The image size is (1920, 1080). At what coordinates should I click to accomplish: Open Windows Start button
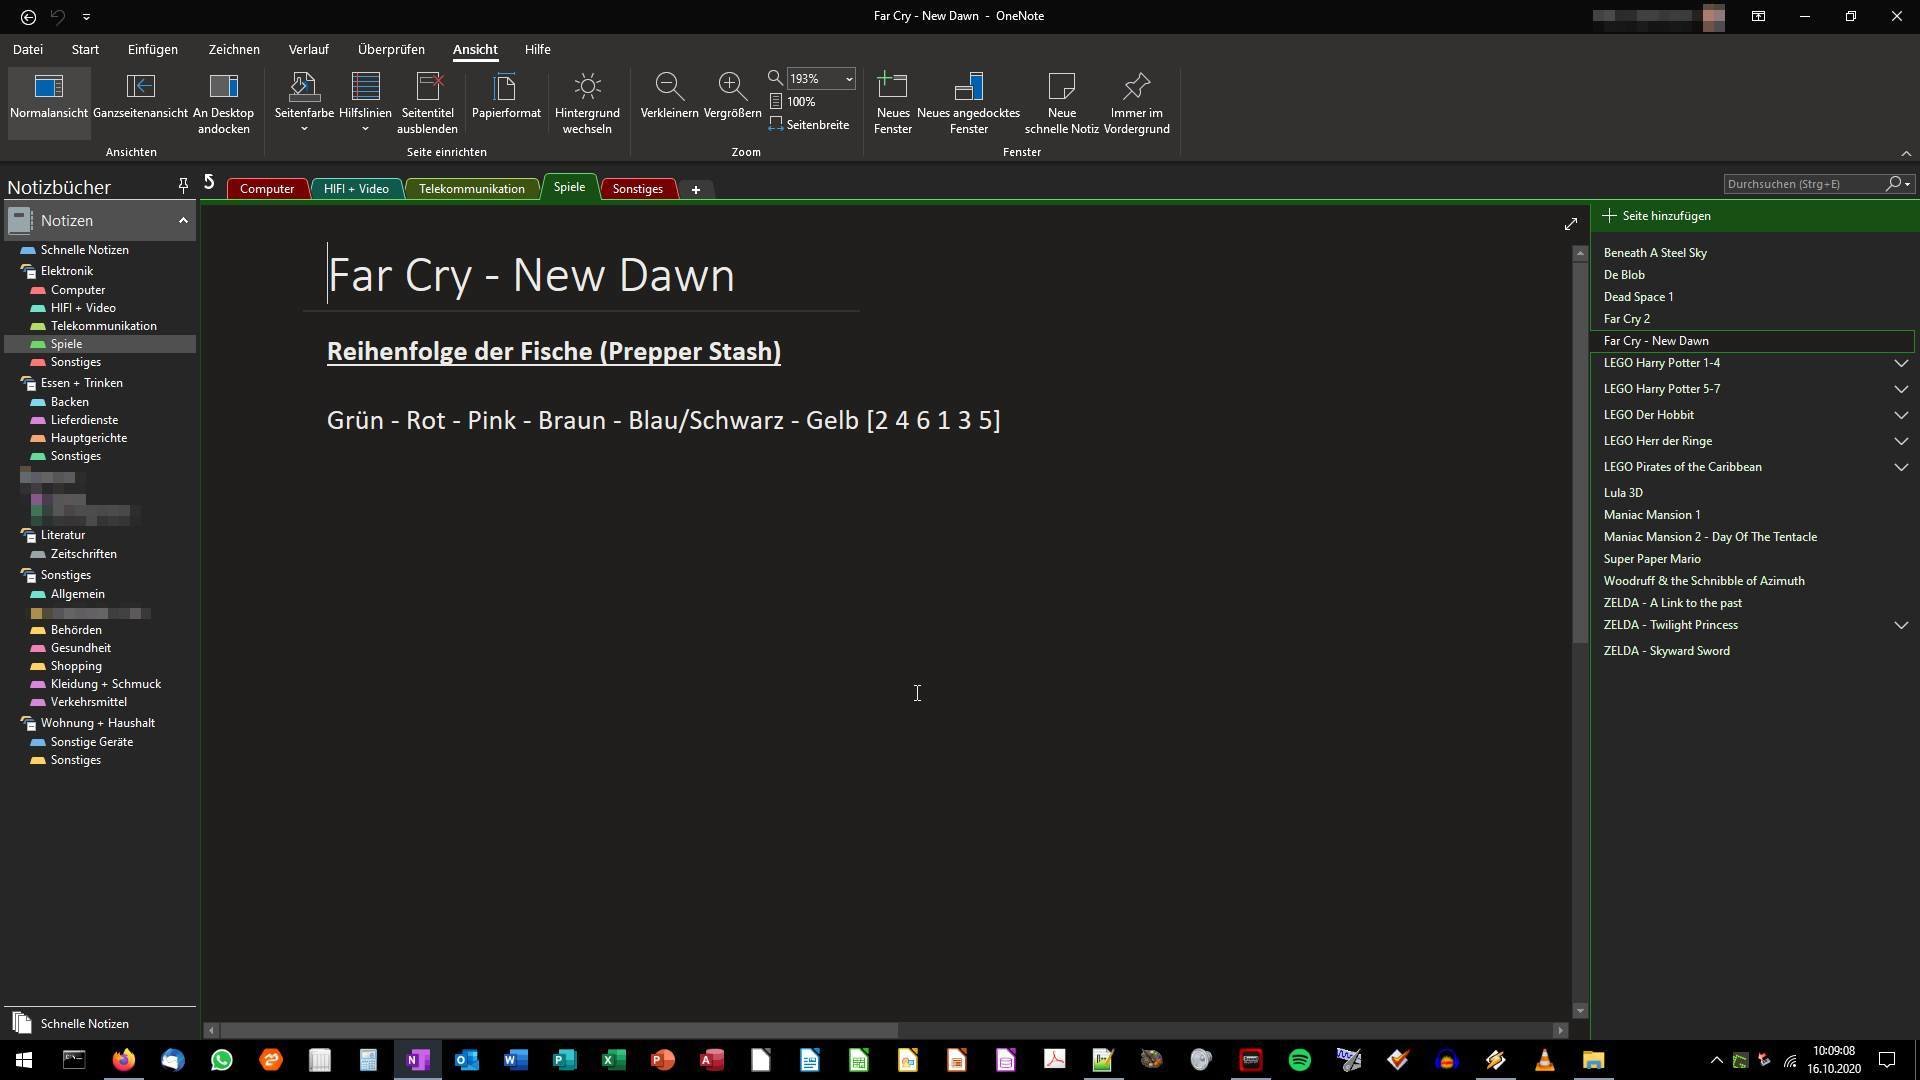point(24,1060)
